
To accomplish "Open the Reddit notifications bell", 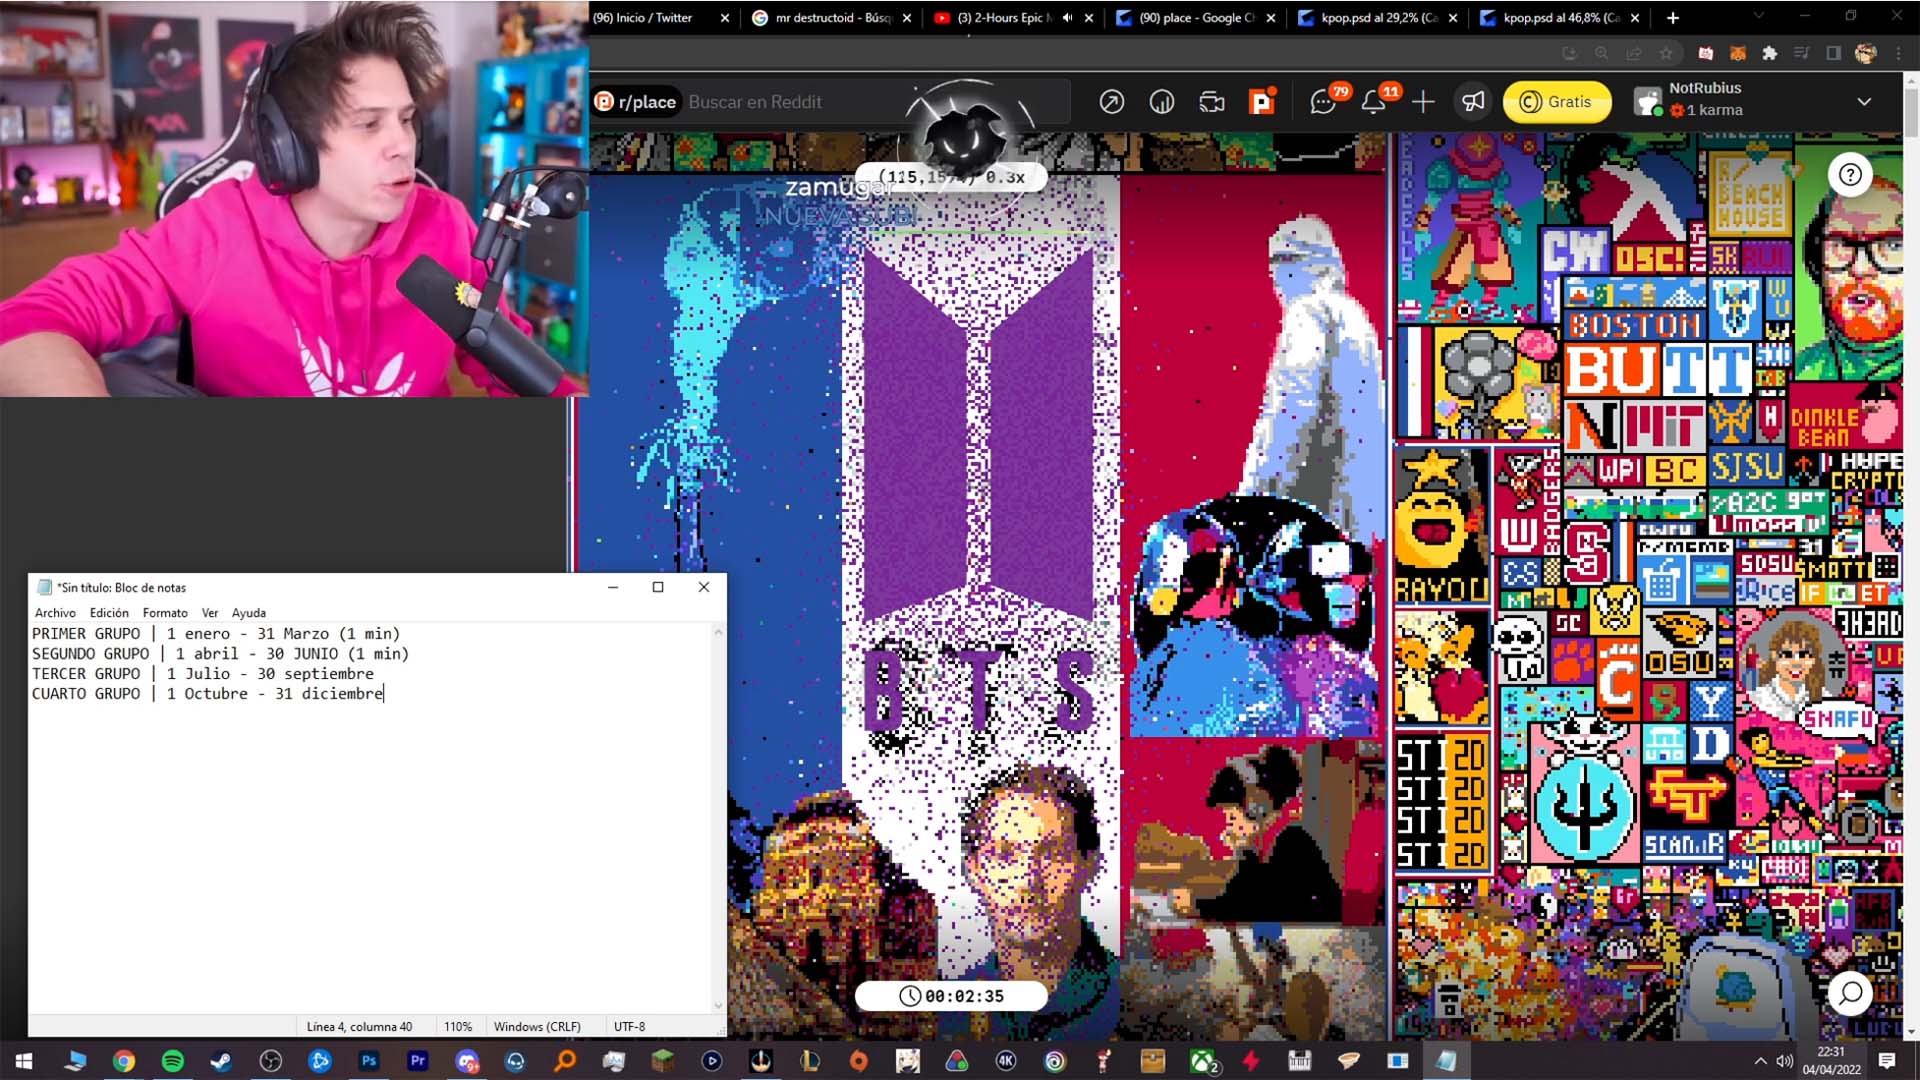I will click(x=1374, y=101).
